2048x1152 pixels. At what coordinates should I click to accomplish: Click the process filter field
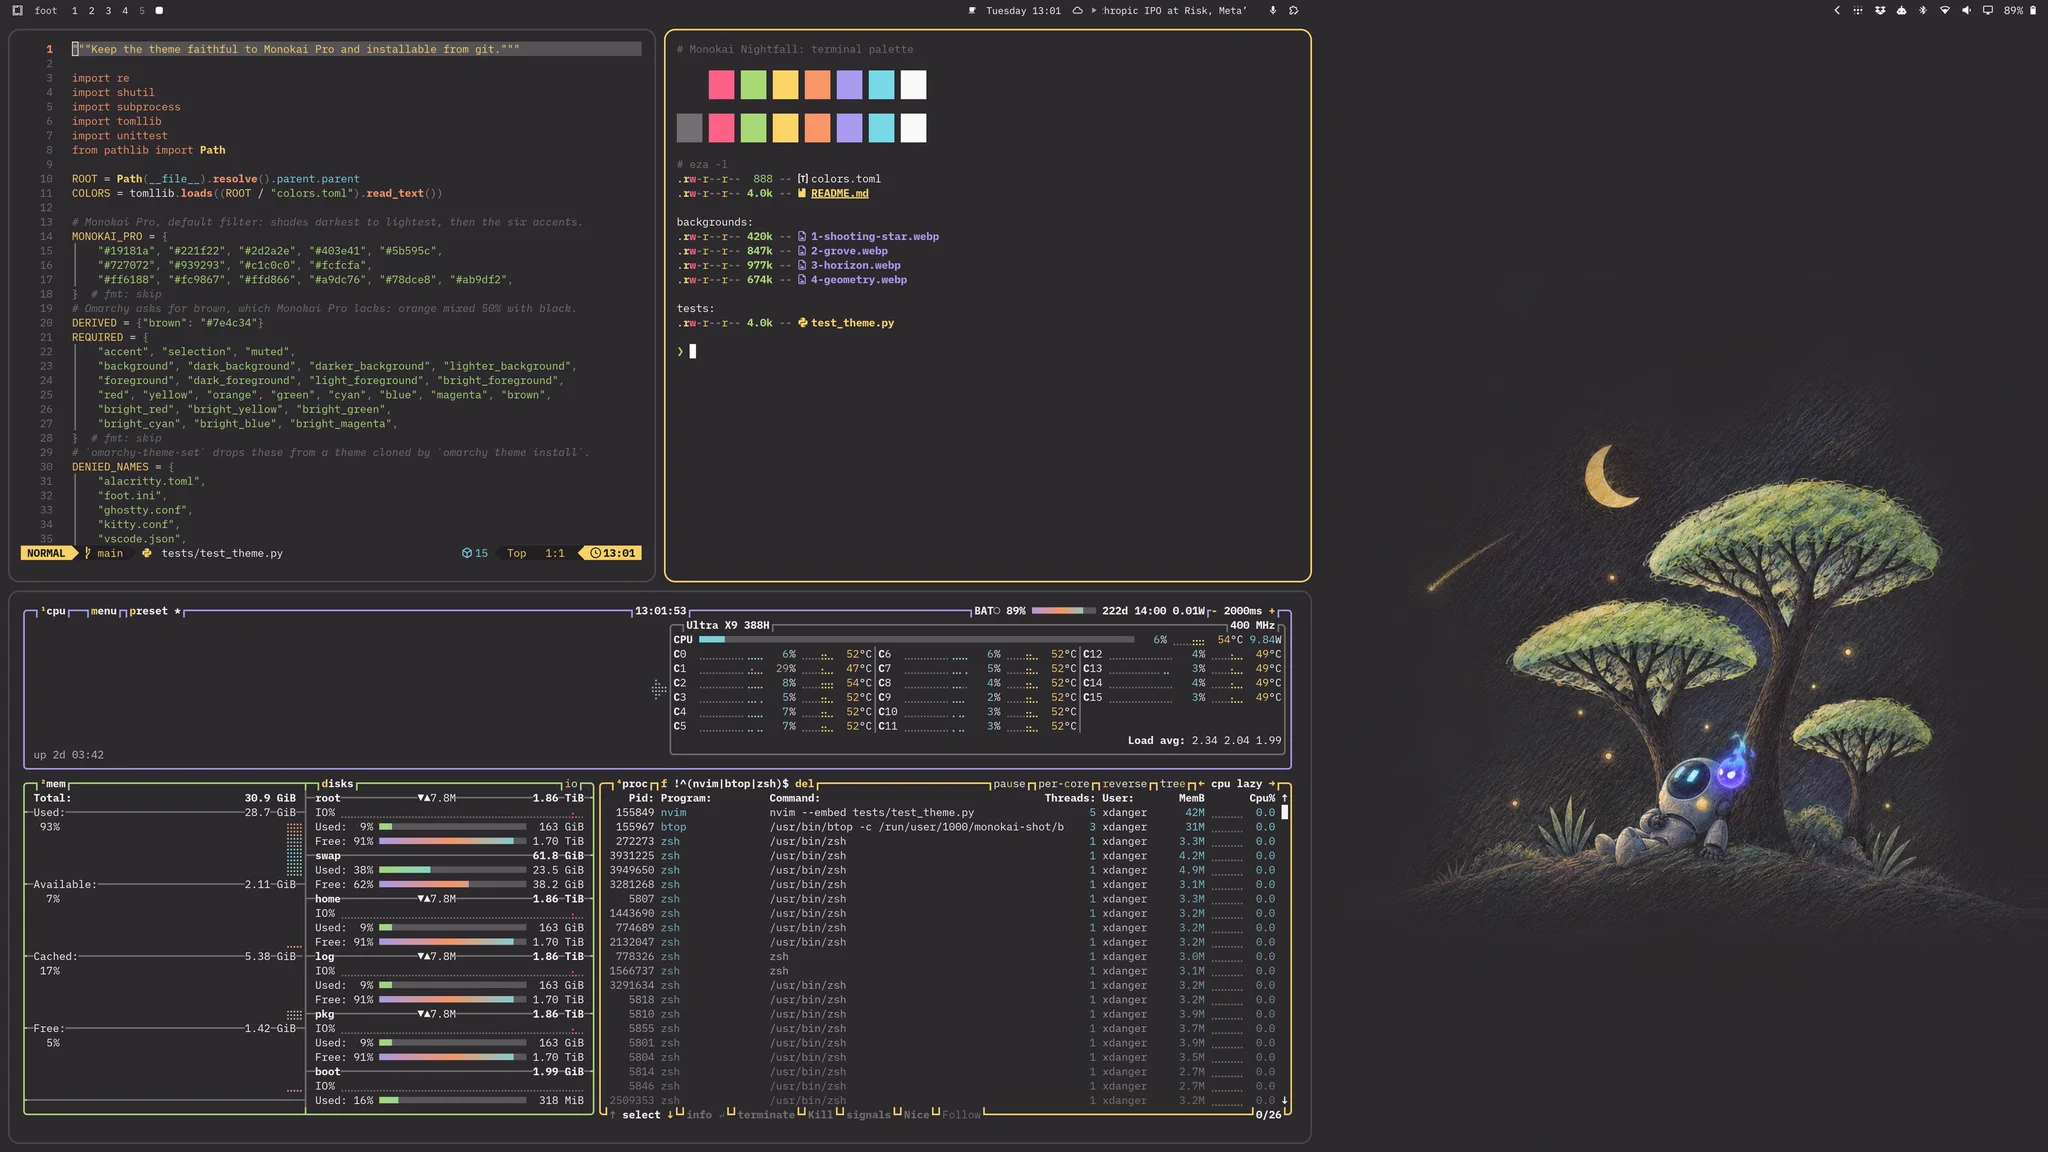point(724,784)
